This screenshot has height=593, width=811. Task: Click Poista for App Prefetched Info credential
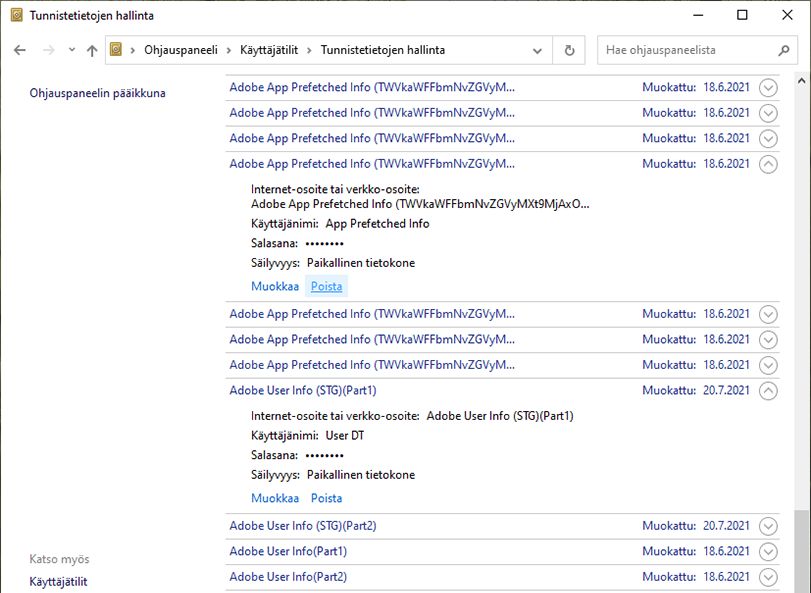326,286
